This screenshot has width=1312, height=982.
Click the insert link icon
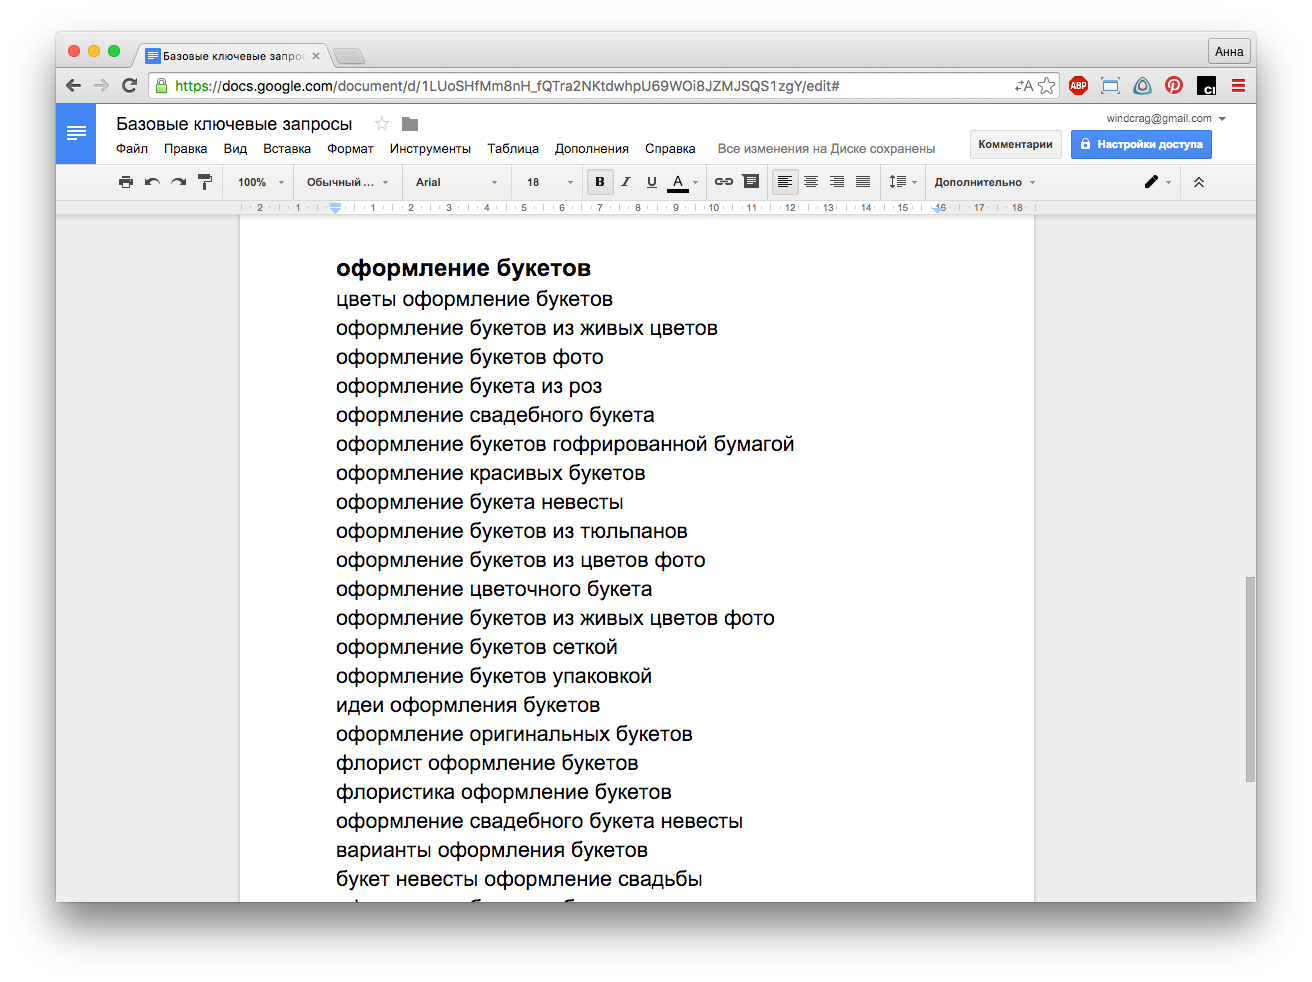pyautogui.click(x=724, y=182)
